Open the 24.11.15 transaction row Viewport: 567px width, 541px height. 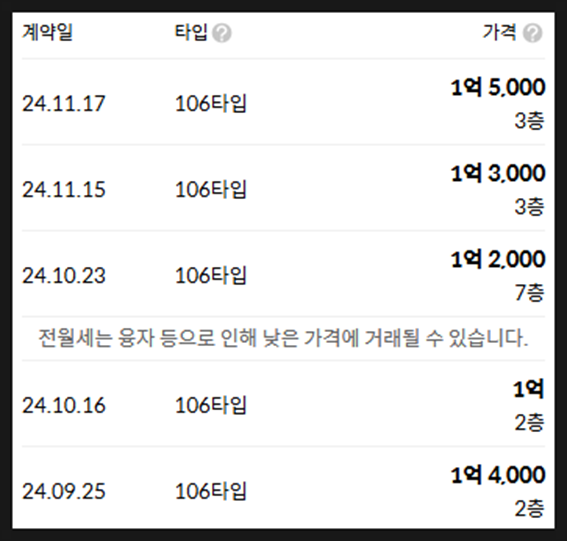(x=284, y=188)
